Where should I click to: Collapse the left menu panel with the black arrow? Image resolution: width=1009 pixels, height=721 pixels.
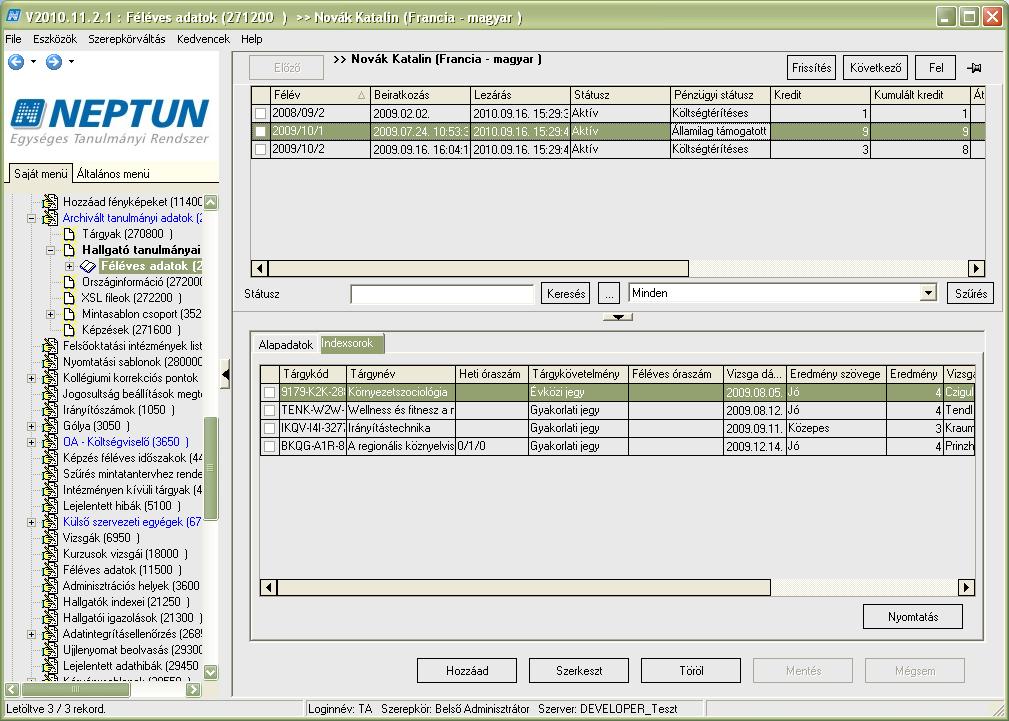[225, 374]
